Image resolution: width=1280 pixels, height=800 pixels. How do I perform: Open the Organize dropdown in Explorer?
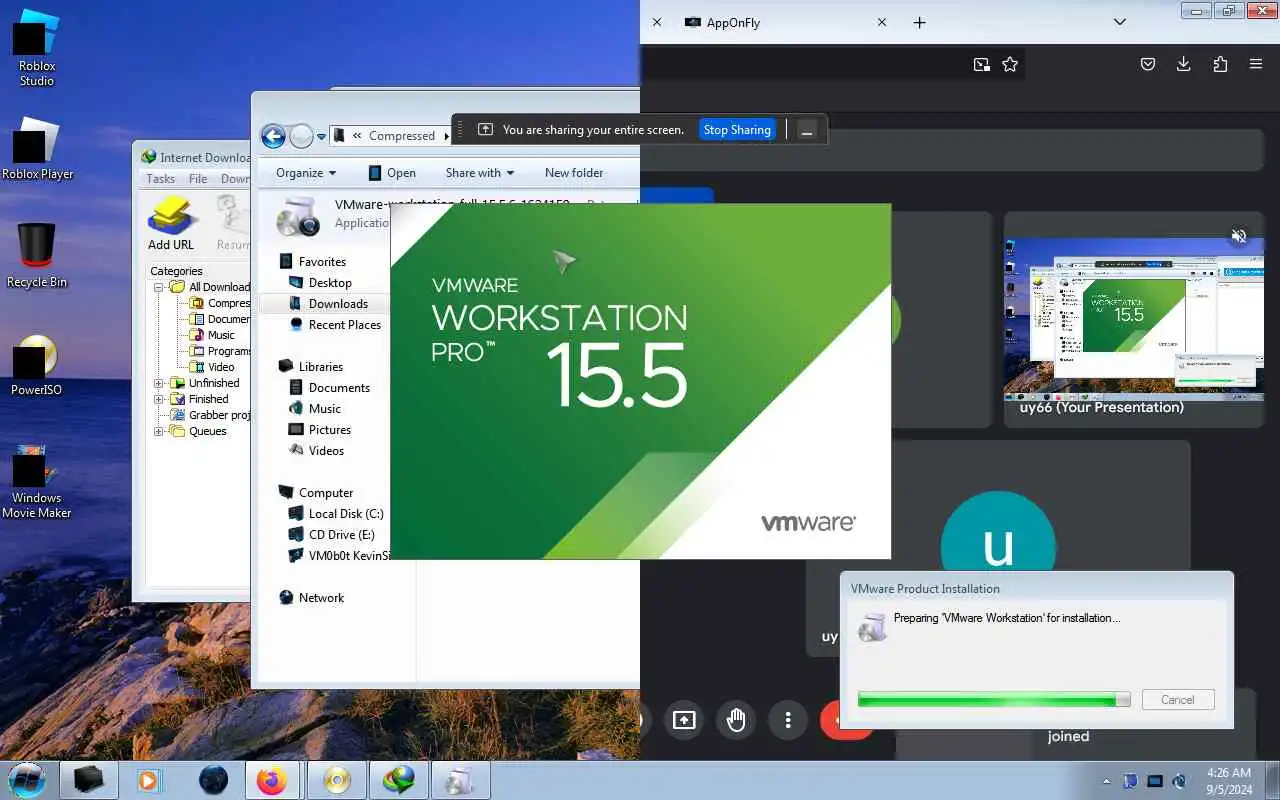click(306, 173)
